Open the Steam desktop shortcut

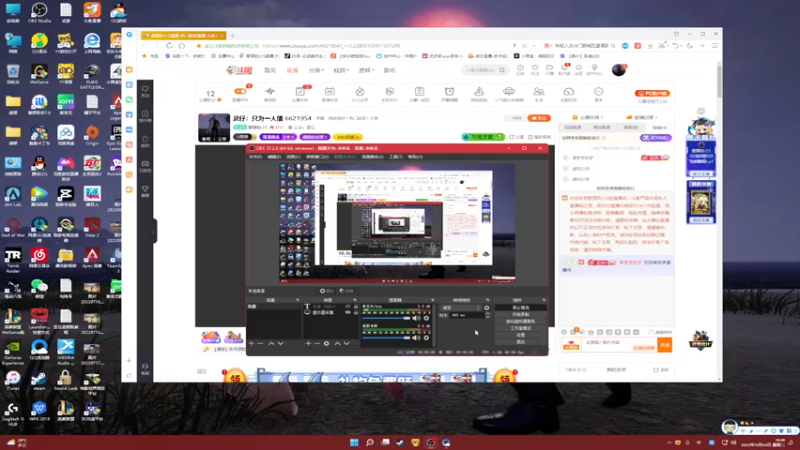pyautogui.click(x=39, y=381)
